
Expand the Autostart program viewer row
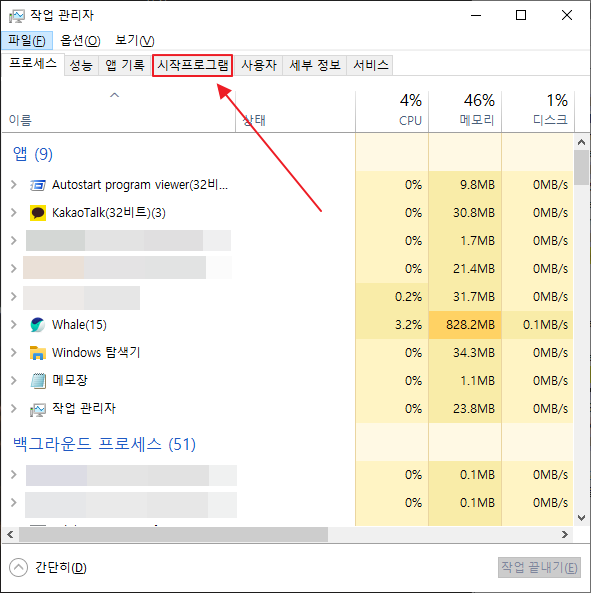[14, 185]
